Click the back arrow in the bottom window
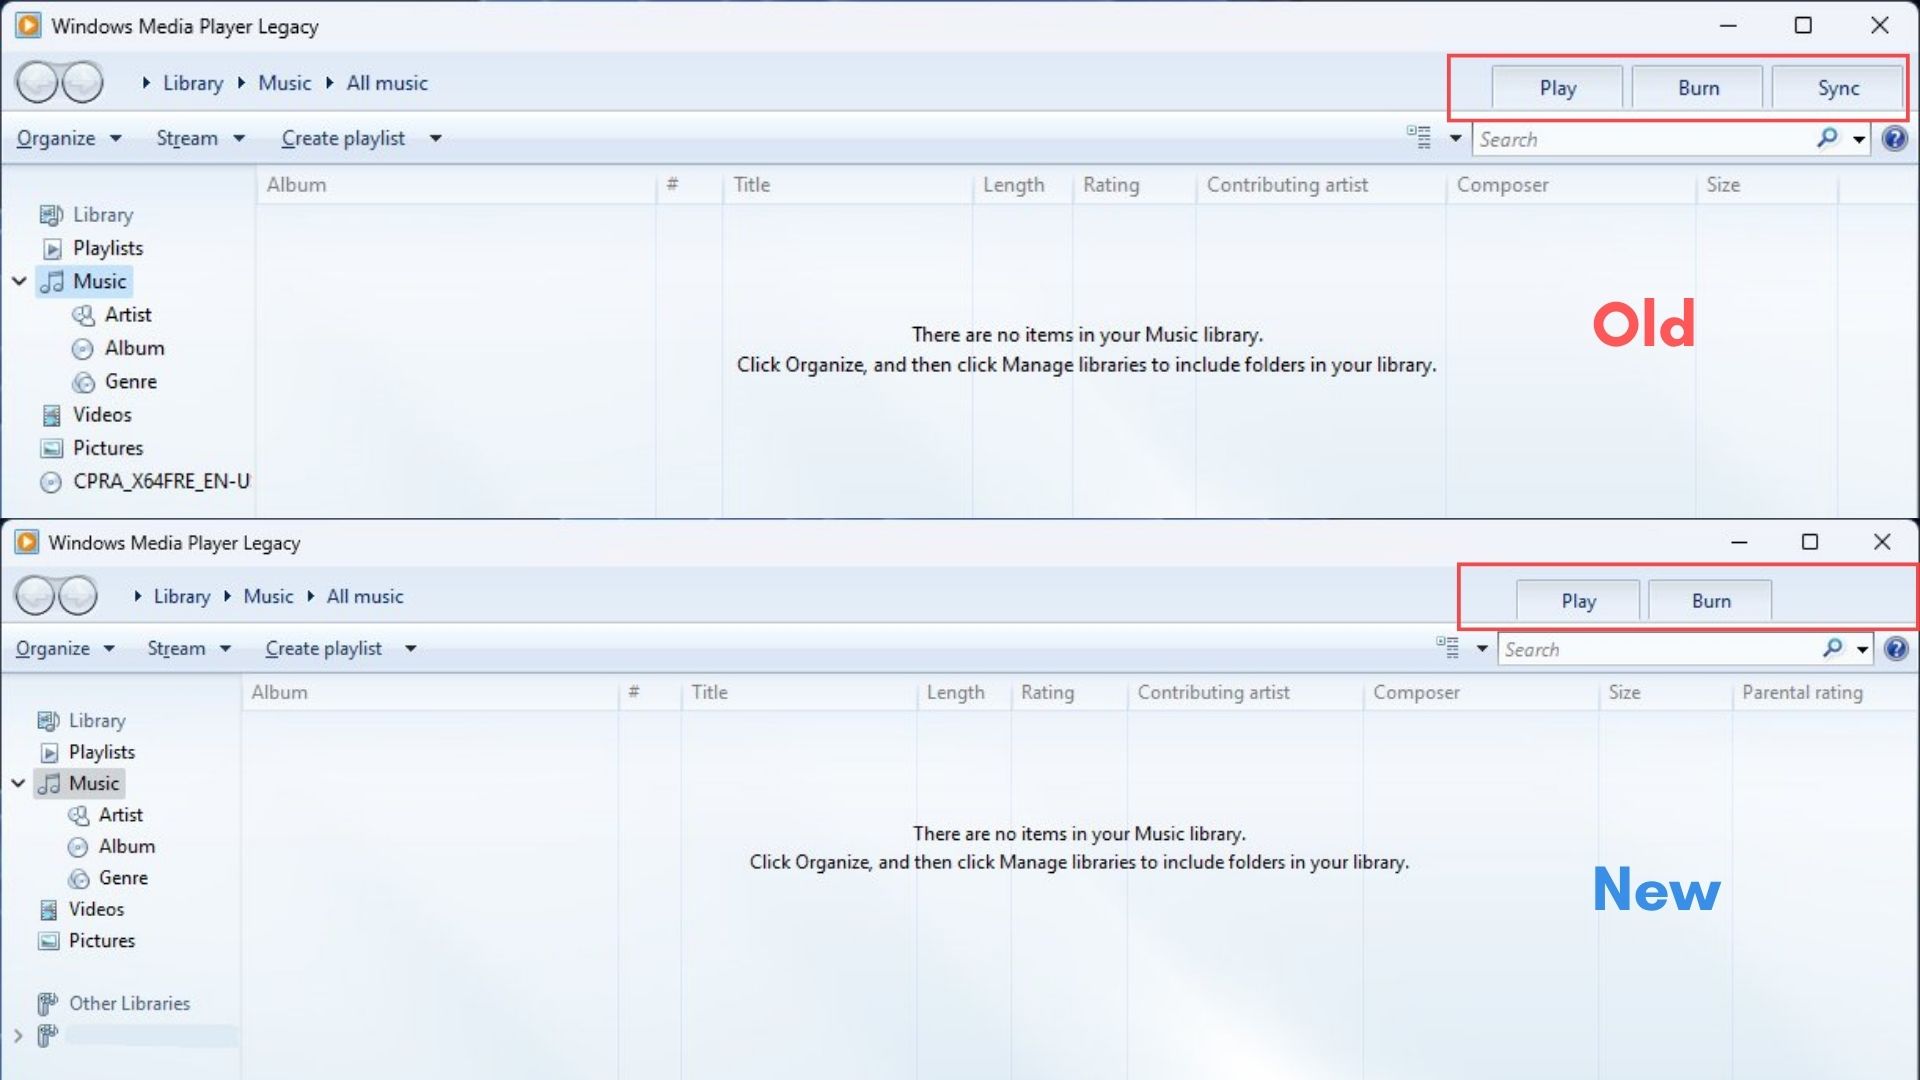 35,596
